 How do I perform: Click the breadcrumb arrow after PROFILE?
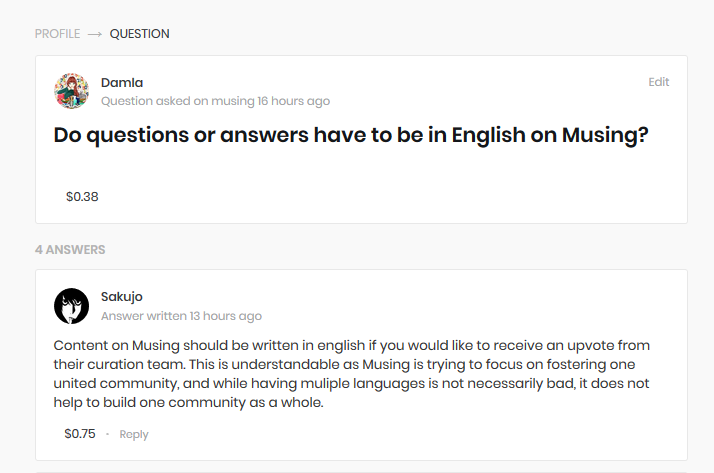(95, 34)
